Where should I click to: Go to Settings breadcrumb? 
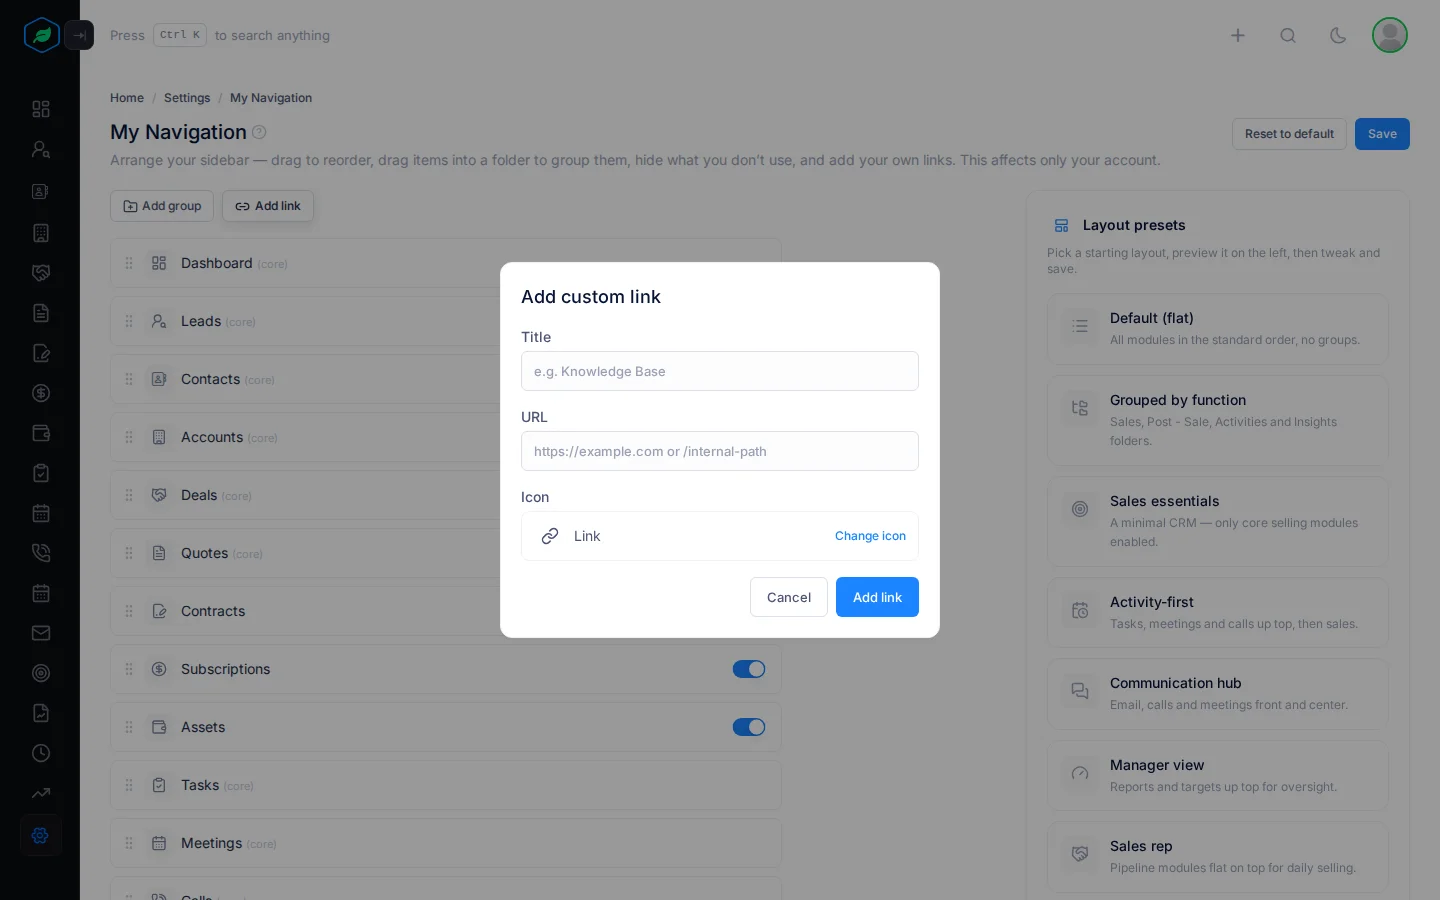coord(187,98)
